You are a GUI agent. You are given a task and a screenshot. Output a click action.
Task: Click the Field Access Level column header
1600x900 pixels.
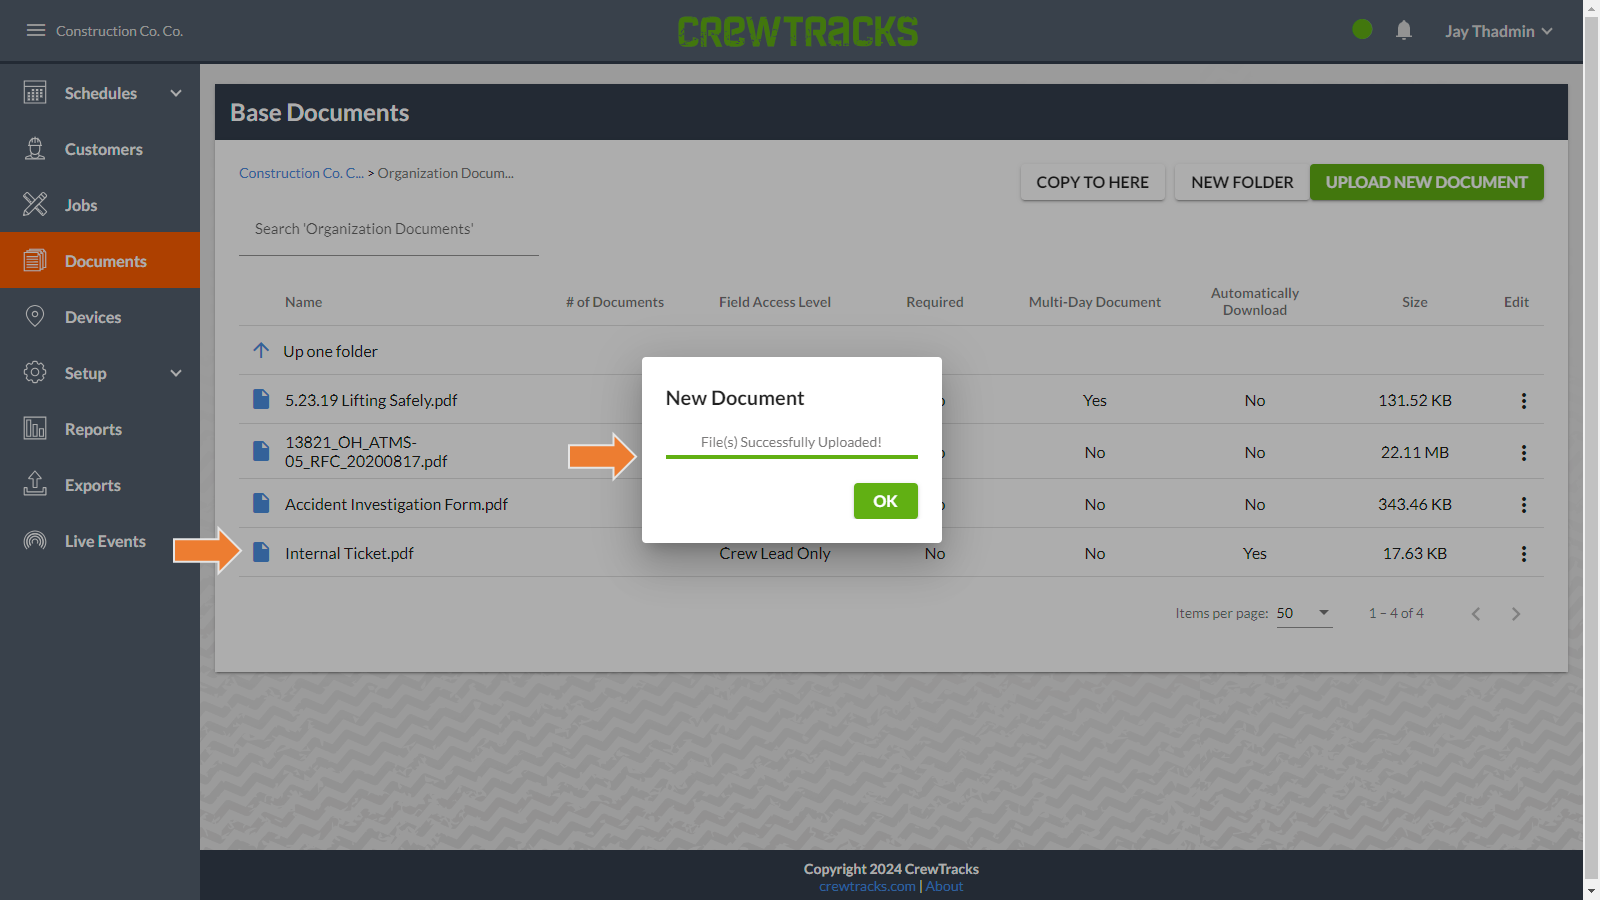click(x=775, y=302)
